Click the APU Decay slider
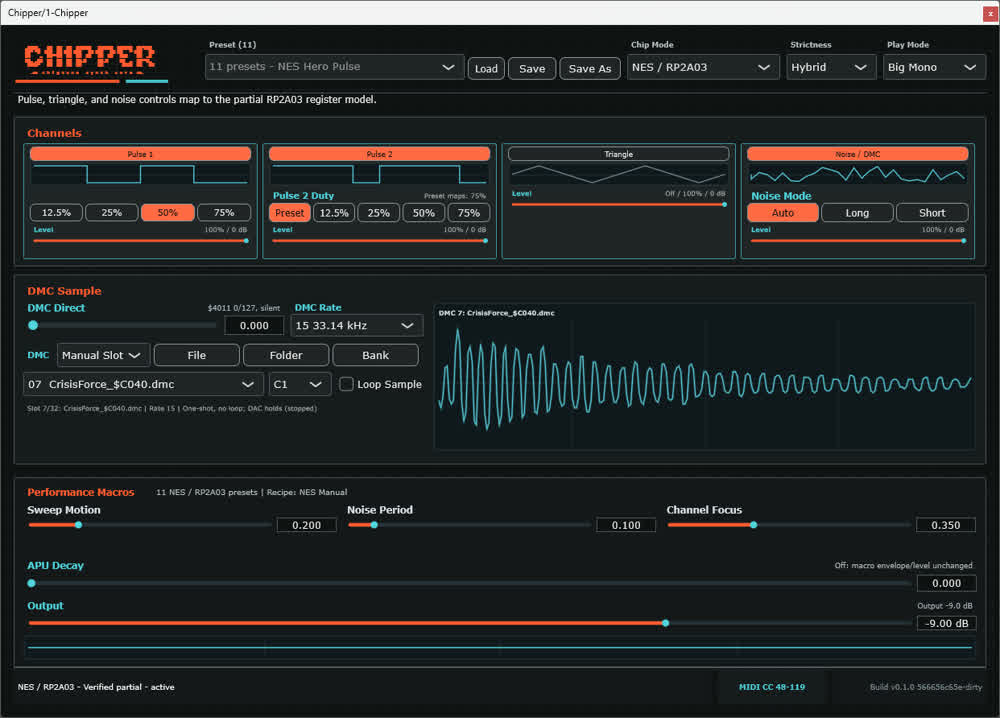 [469, 583]
